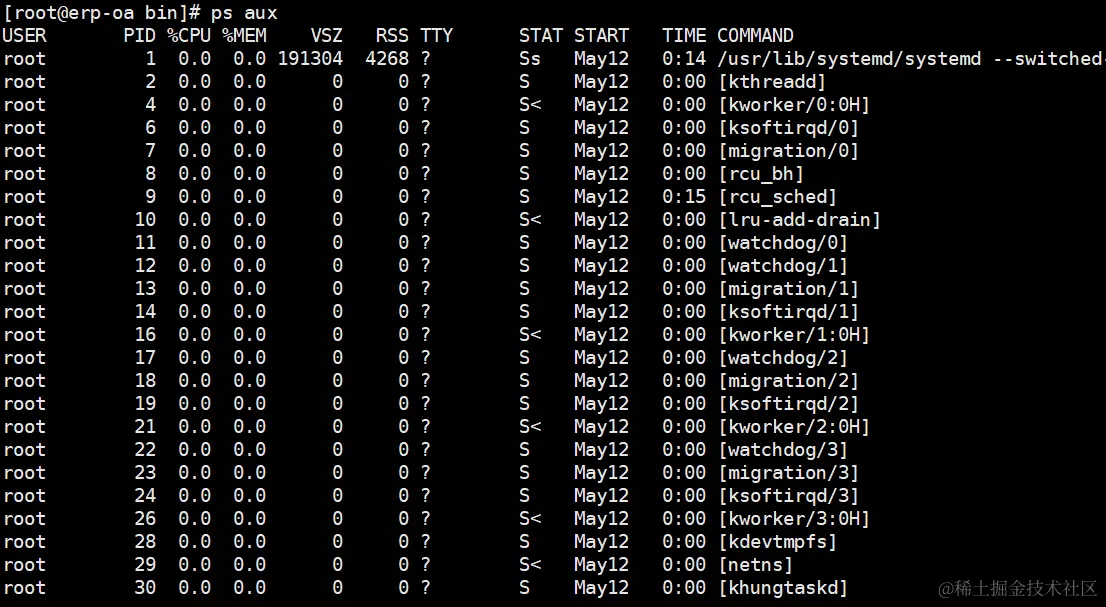The image size is (1106, 607).
Task: Click the %CPU column header
Action: click(188, 35)
